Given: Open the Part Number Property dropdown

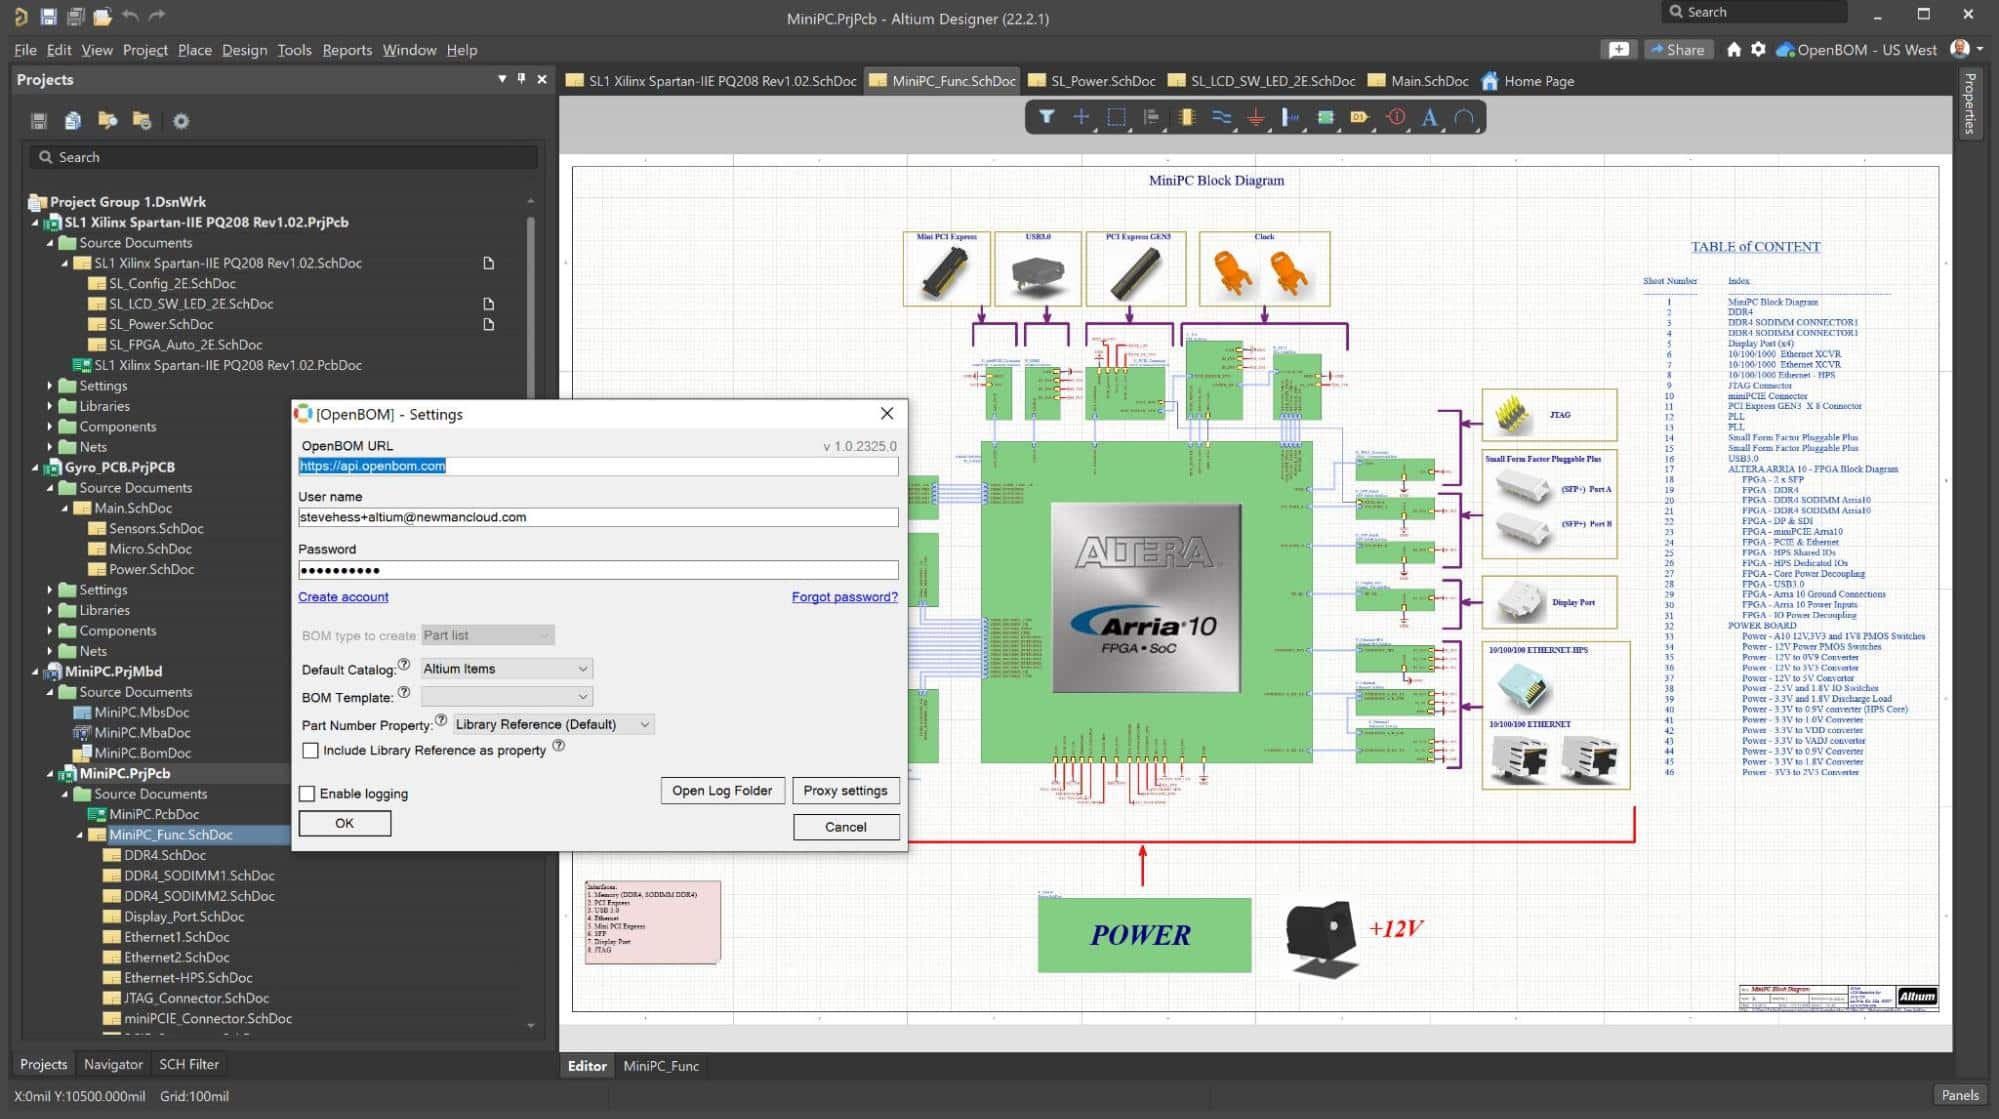Looking at the screenshot, I should [553, 724].
